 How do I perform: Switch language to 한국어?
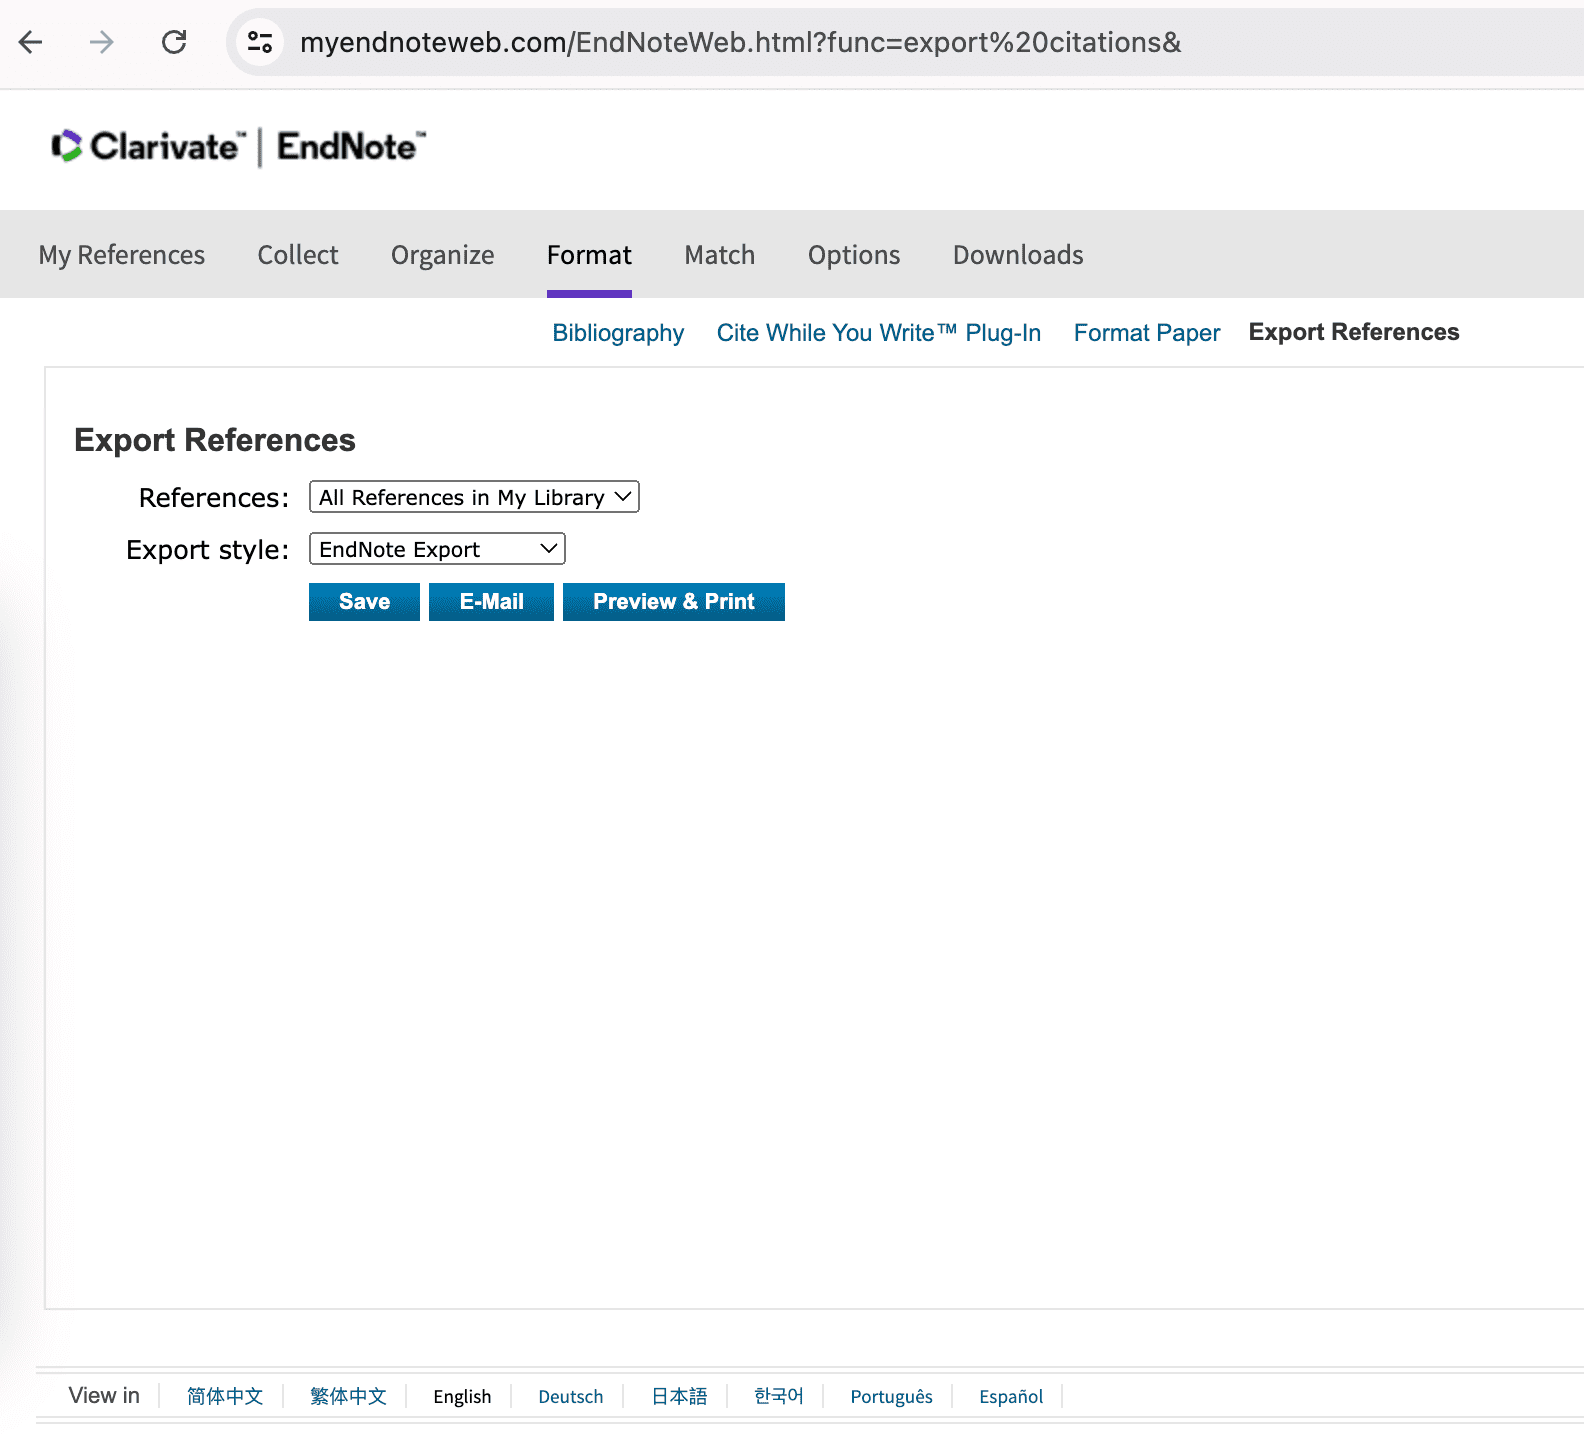coord(779,1396)
